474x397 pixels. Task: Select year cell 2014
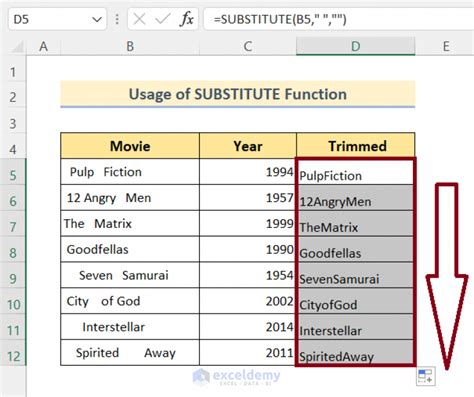tap(248, 327)
